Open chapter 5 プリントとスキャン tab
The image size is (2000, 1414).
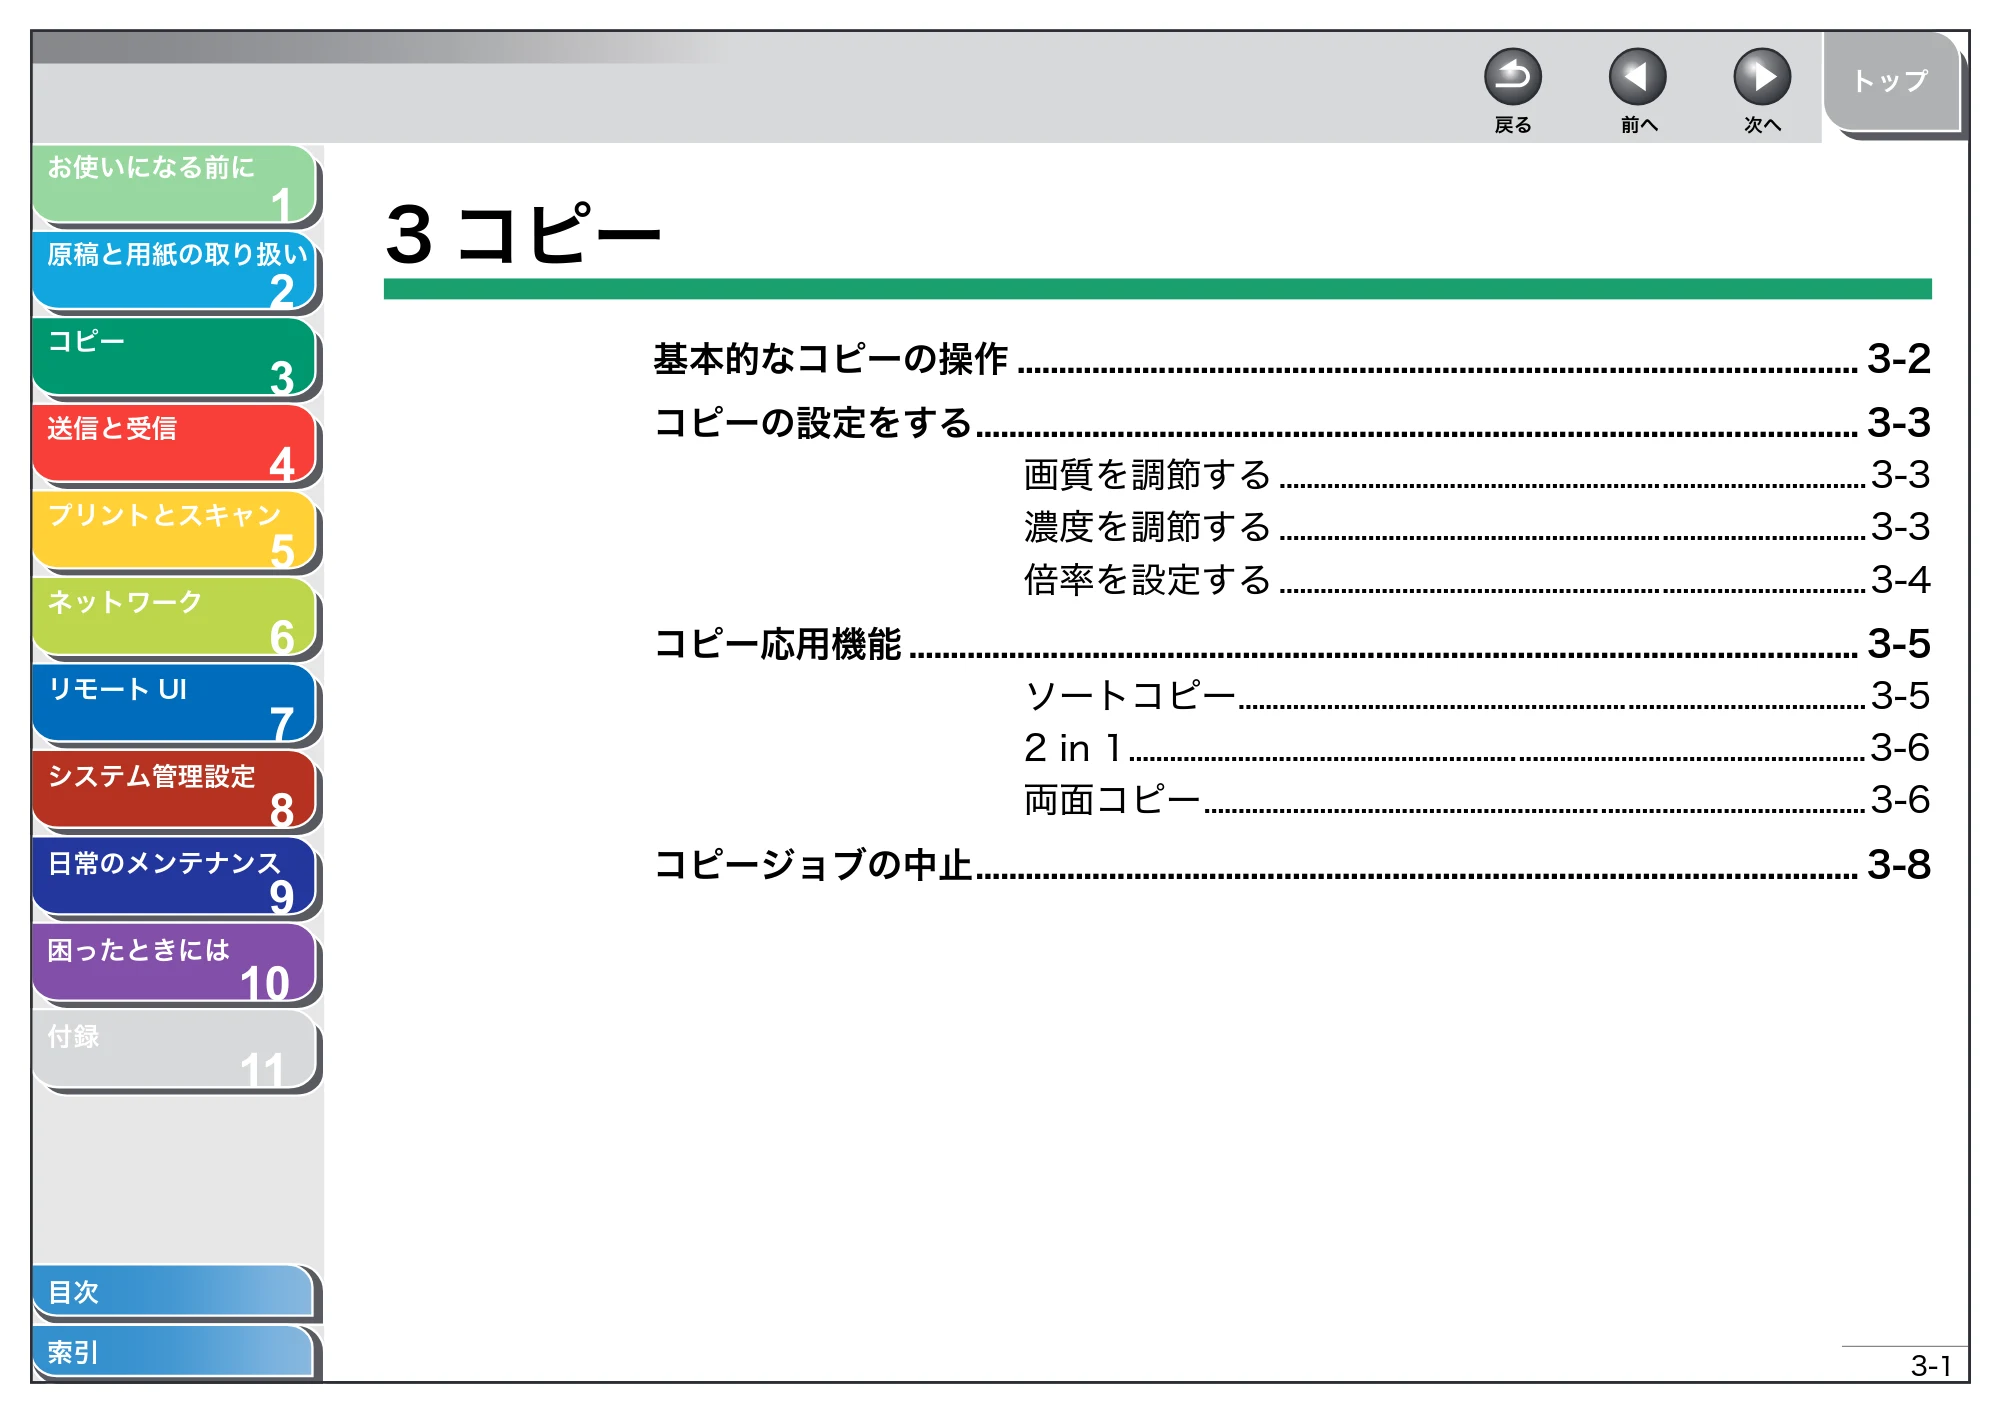[x=174, y=531]
